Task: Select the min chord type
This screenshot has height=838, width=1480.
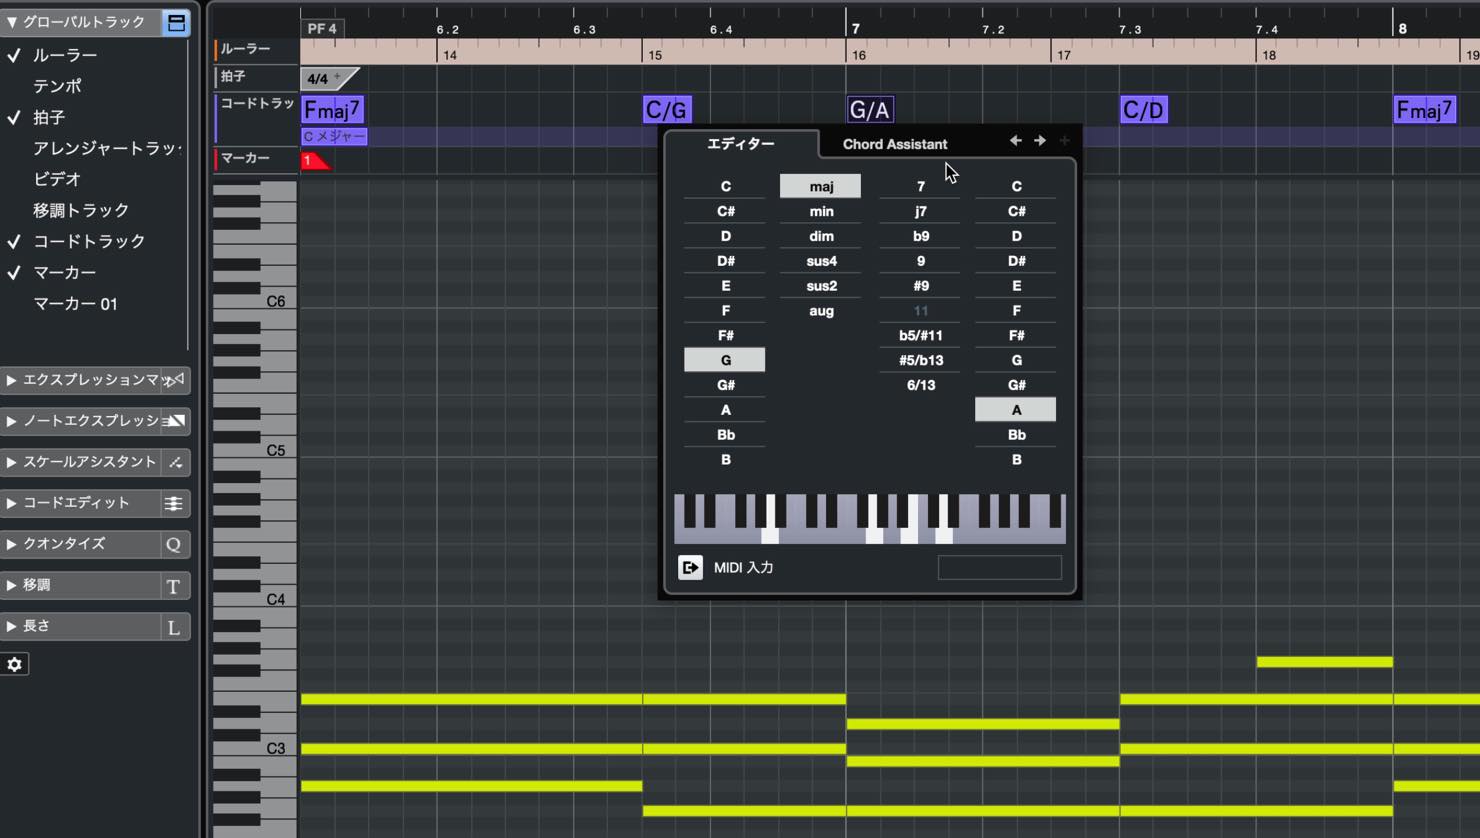Action: 821,211
